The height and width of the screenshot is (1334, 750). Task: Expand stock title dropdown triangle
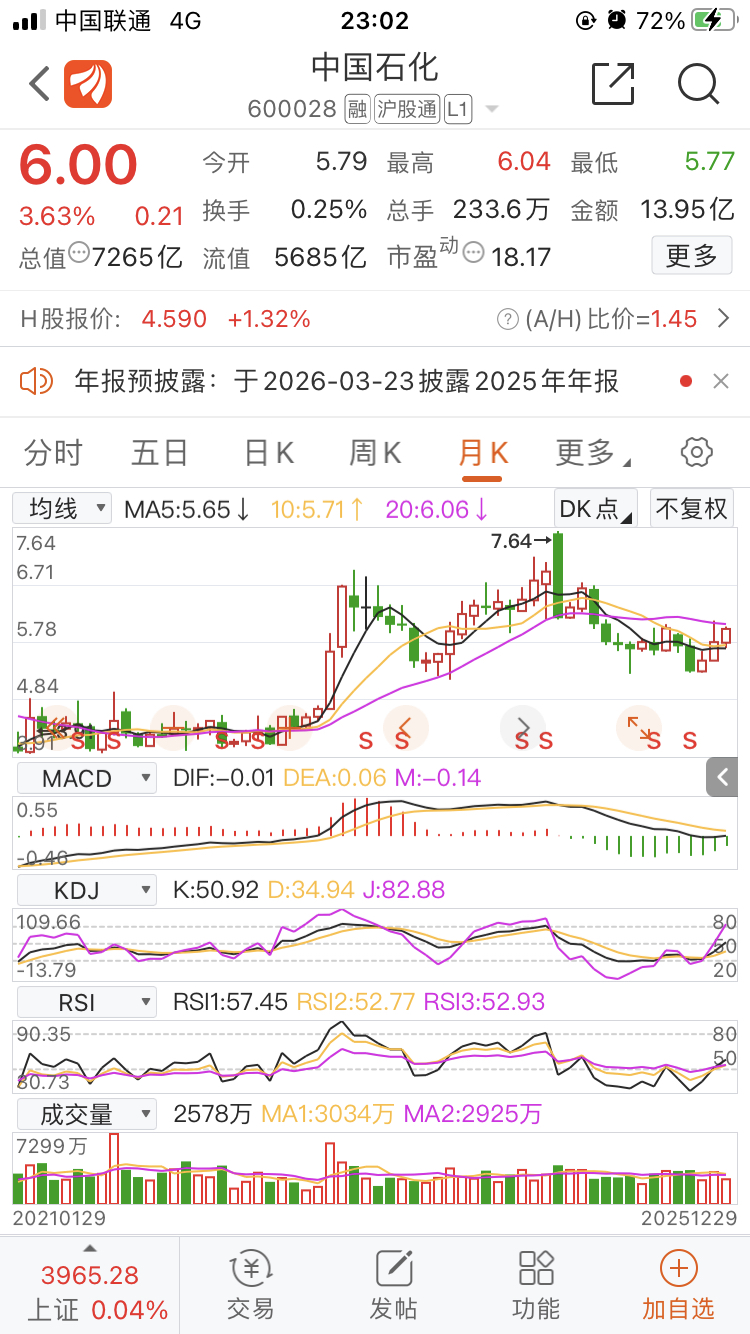pos(491,110)
